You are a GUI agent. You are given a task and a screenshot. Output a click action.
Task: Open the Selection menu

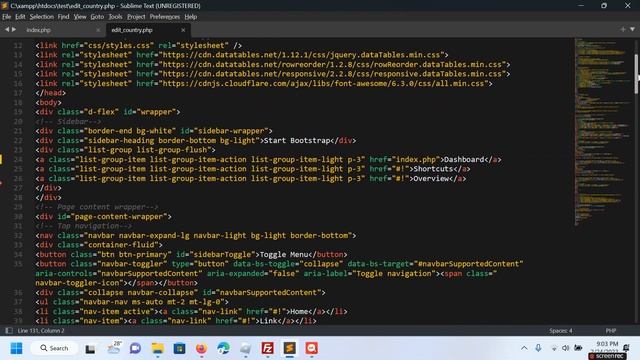point(42,17)
